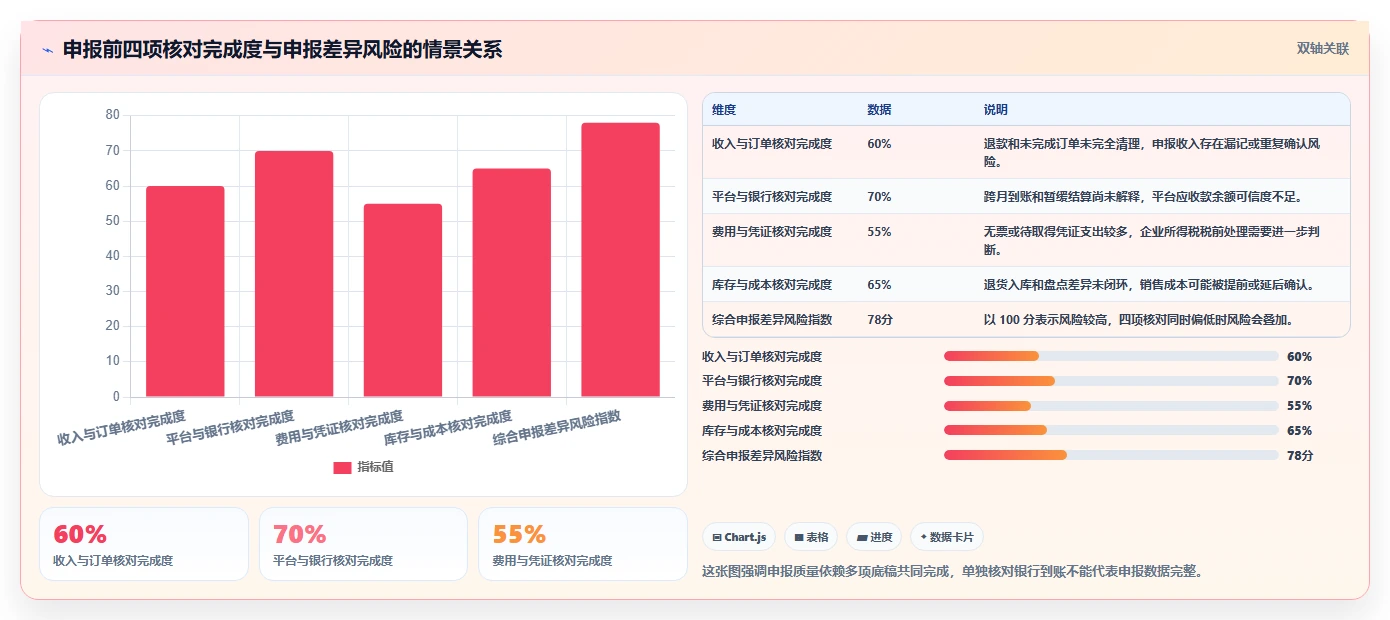Open the 55% 费用与凭证核对完成度 data card

coord(583,544)
